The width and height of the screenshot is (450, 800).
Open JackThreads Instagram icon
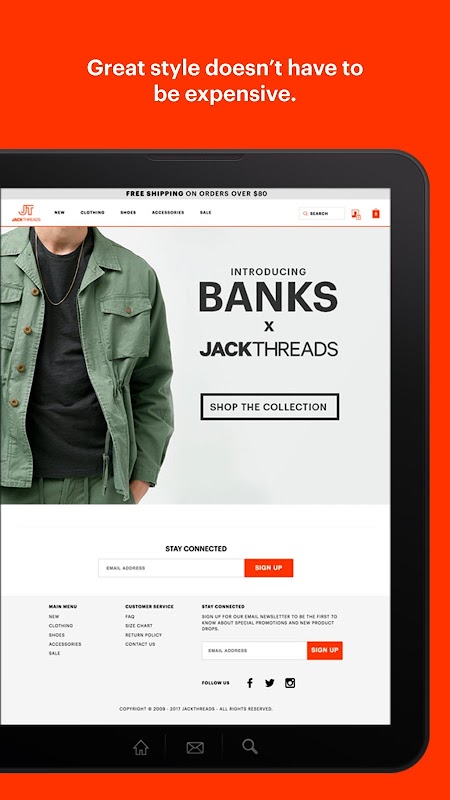290,683
